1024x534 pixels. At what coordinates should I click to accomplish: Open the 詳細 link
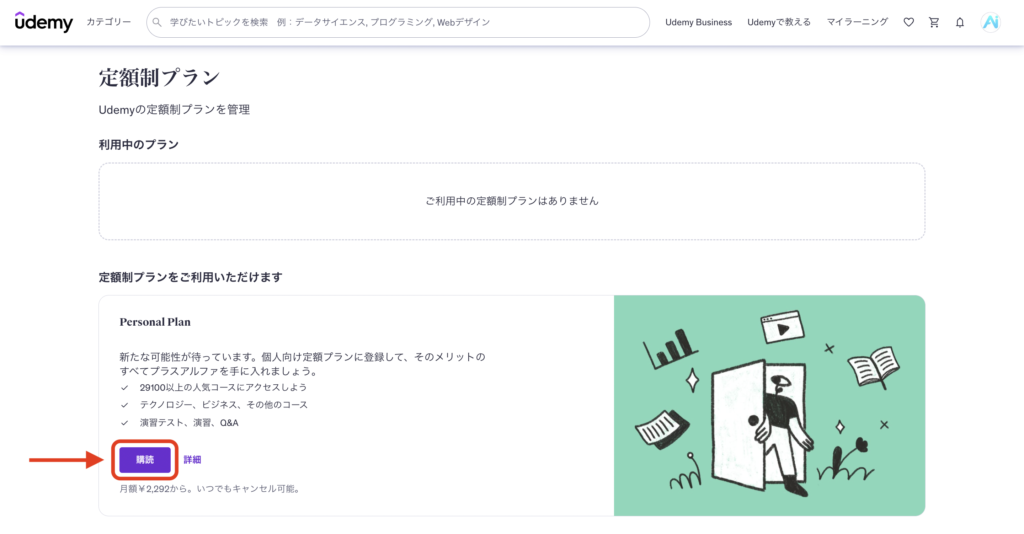[192, 460]
